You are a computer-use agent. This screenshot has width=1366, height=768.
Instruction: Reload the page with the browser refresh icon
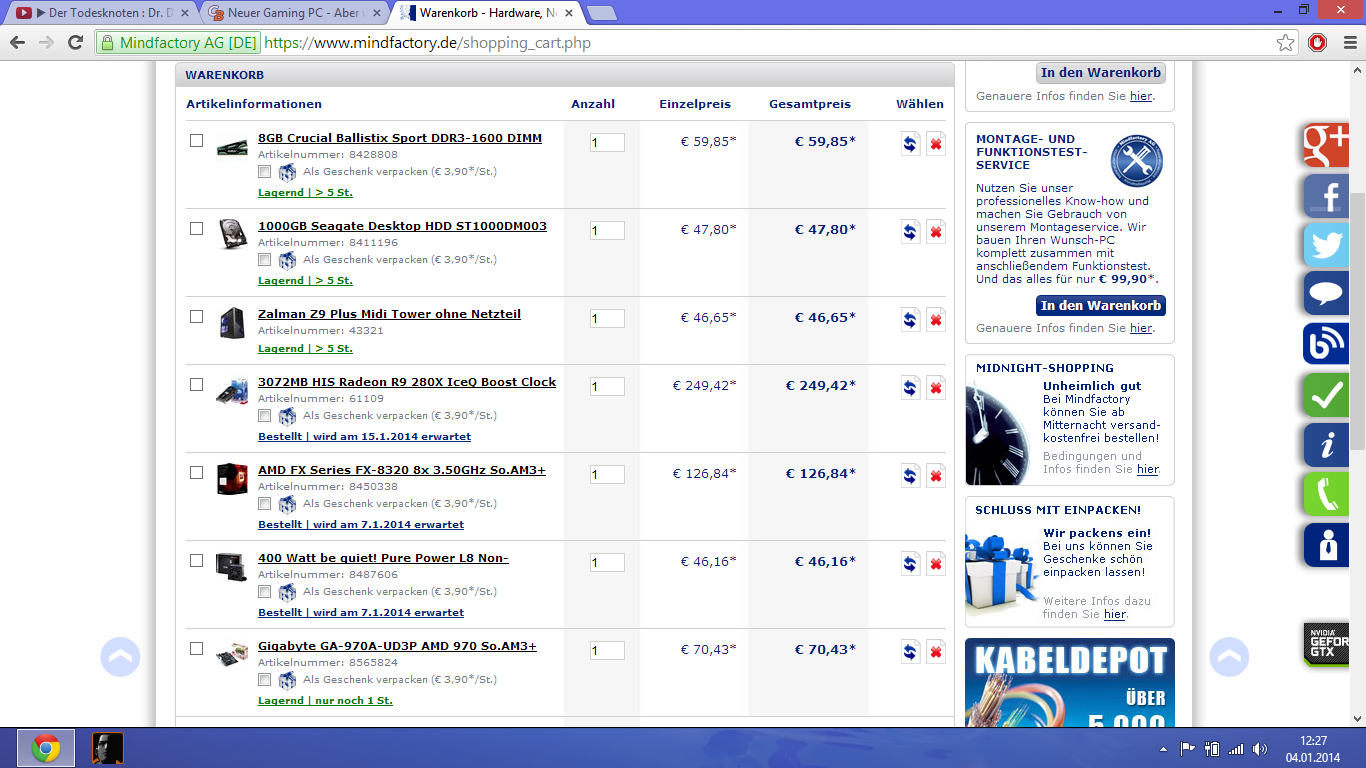(75, 43)
